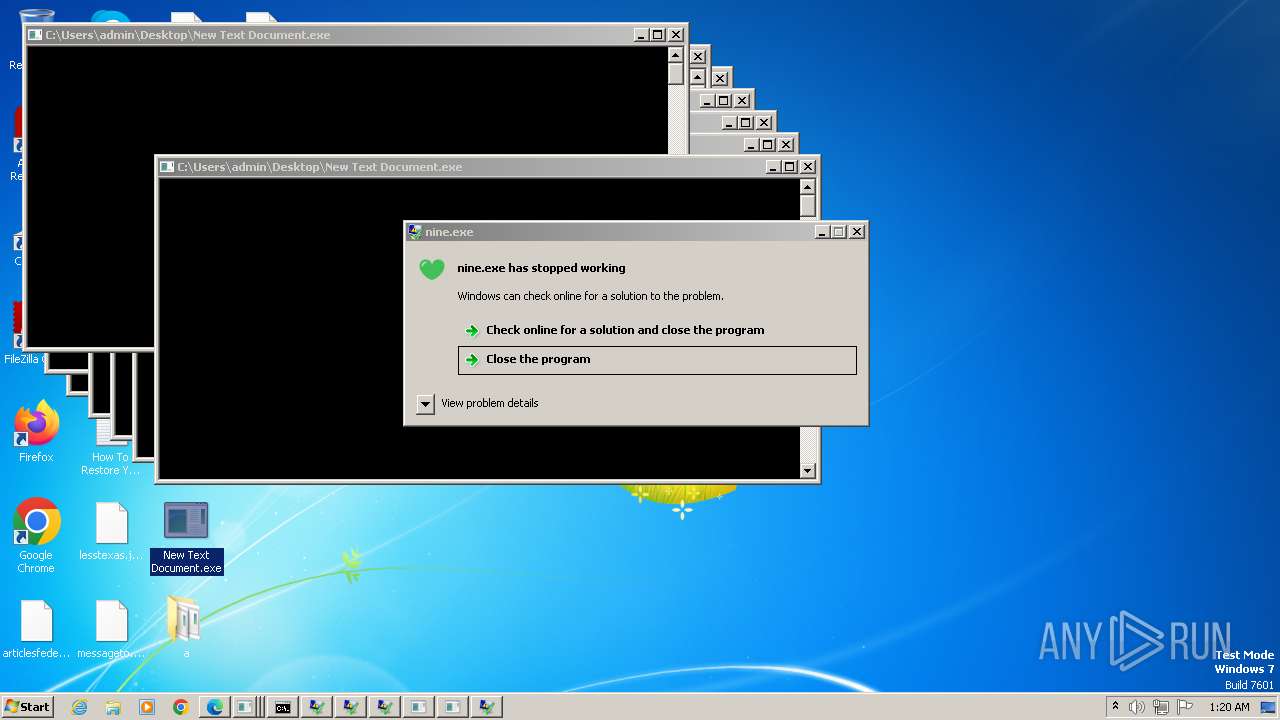
Task: Open the Action Center flag icon
Action: 1186,707
